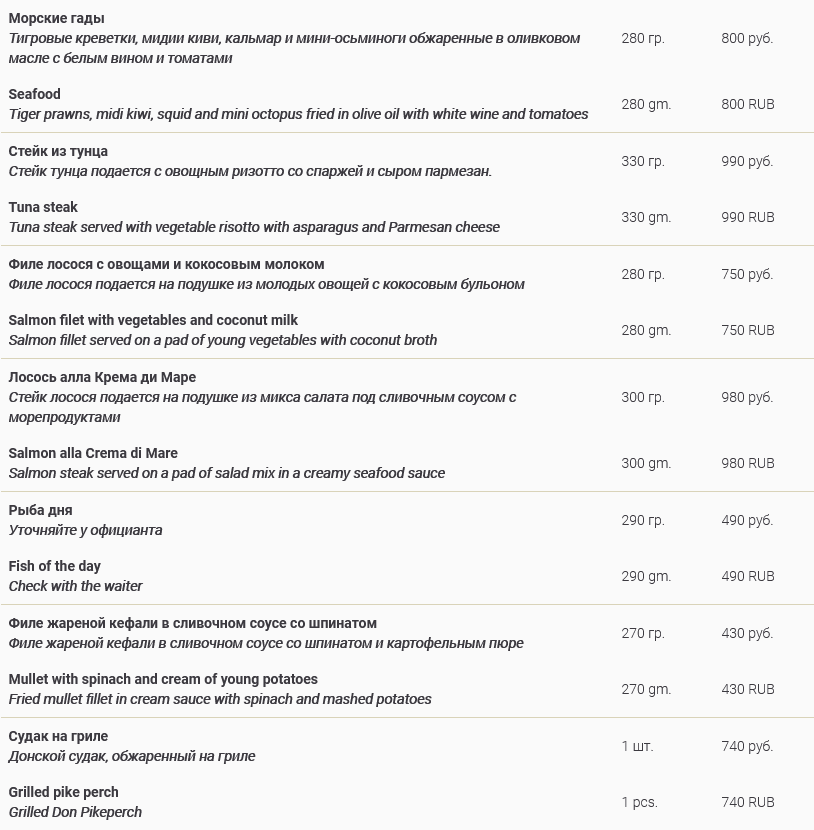
Task: Select the "Tuna steak" dish title
Action: (43, 207)
